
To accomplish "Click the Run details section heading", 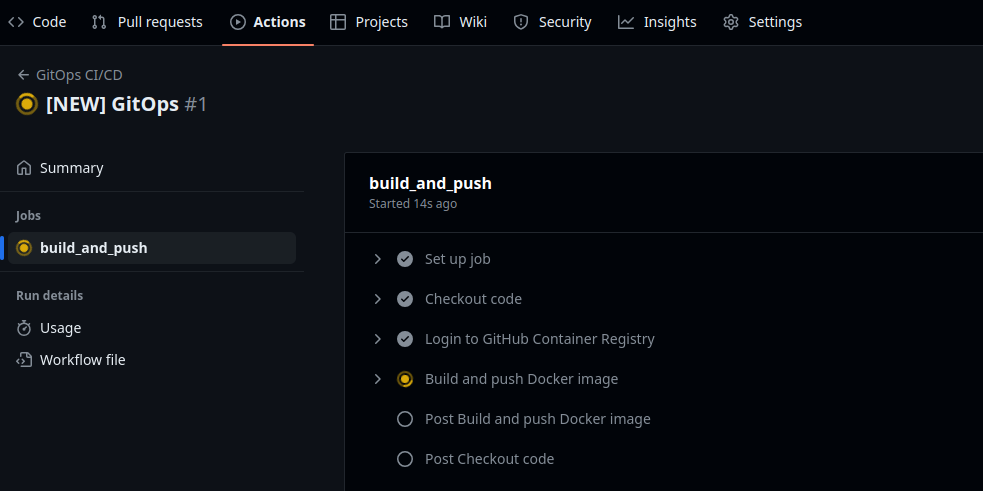I will 50,295.
